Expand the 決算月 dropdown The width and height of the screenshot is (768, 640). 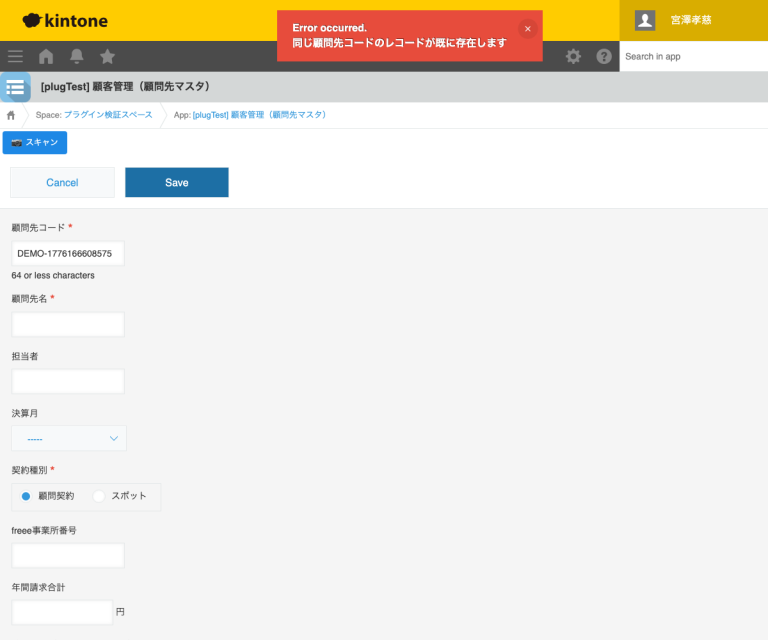point(69,438)
